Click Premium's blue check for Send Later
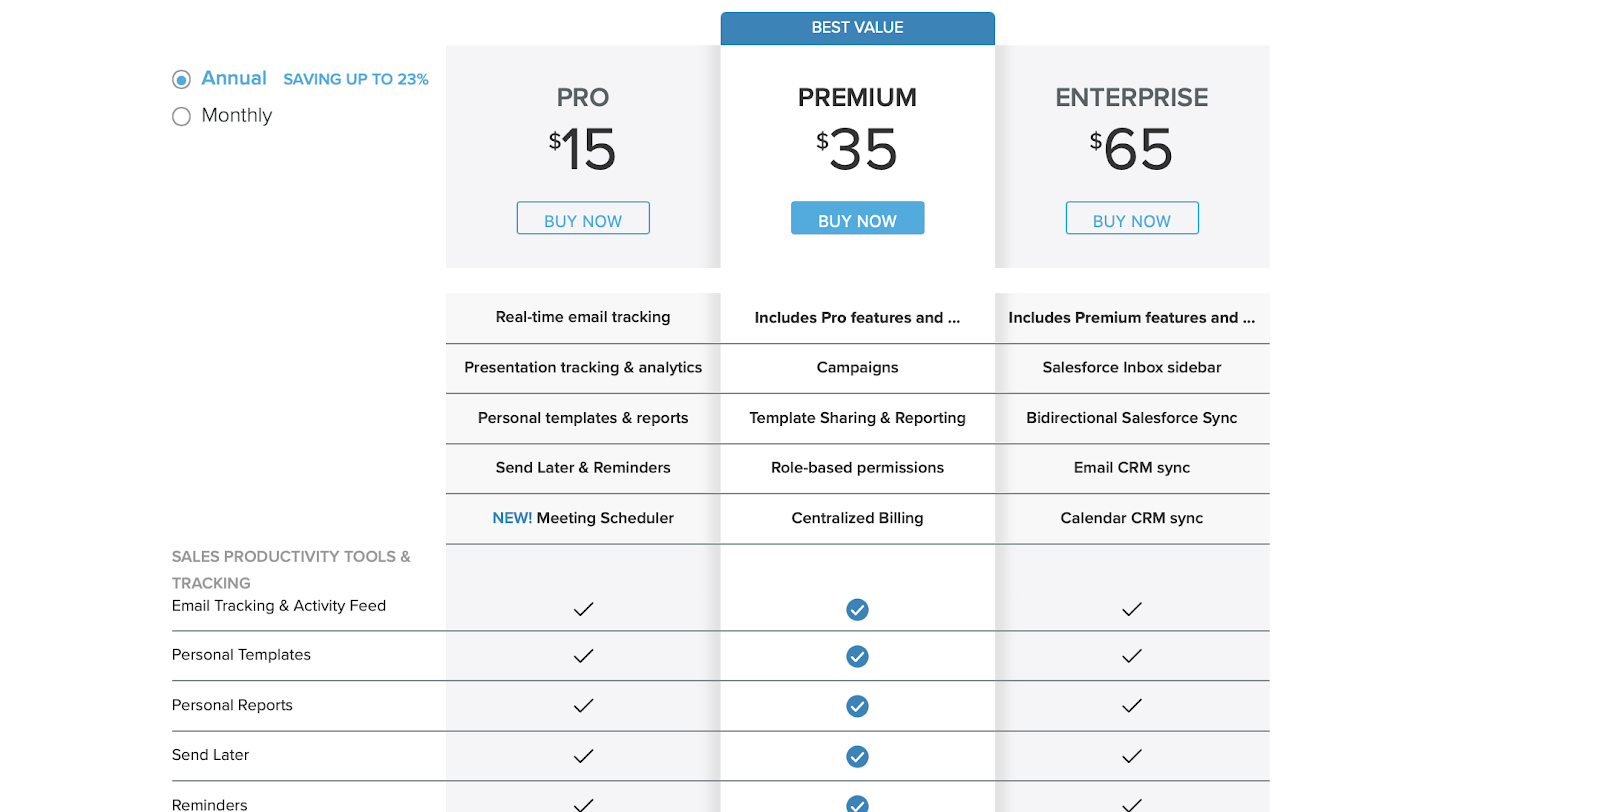Viewport: 1600px width, 812px height. click(857, 757)
